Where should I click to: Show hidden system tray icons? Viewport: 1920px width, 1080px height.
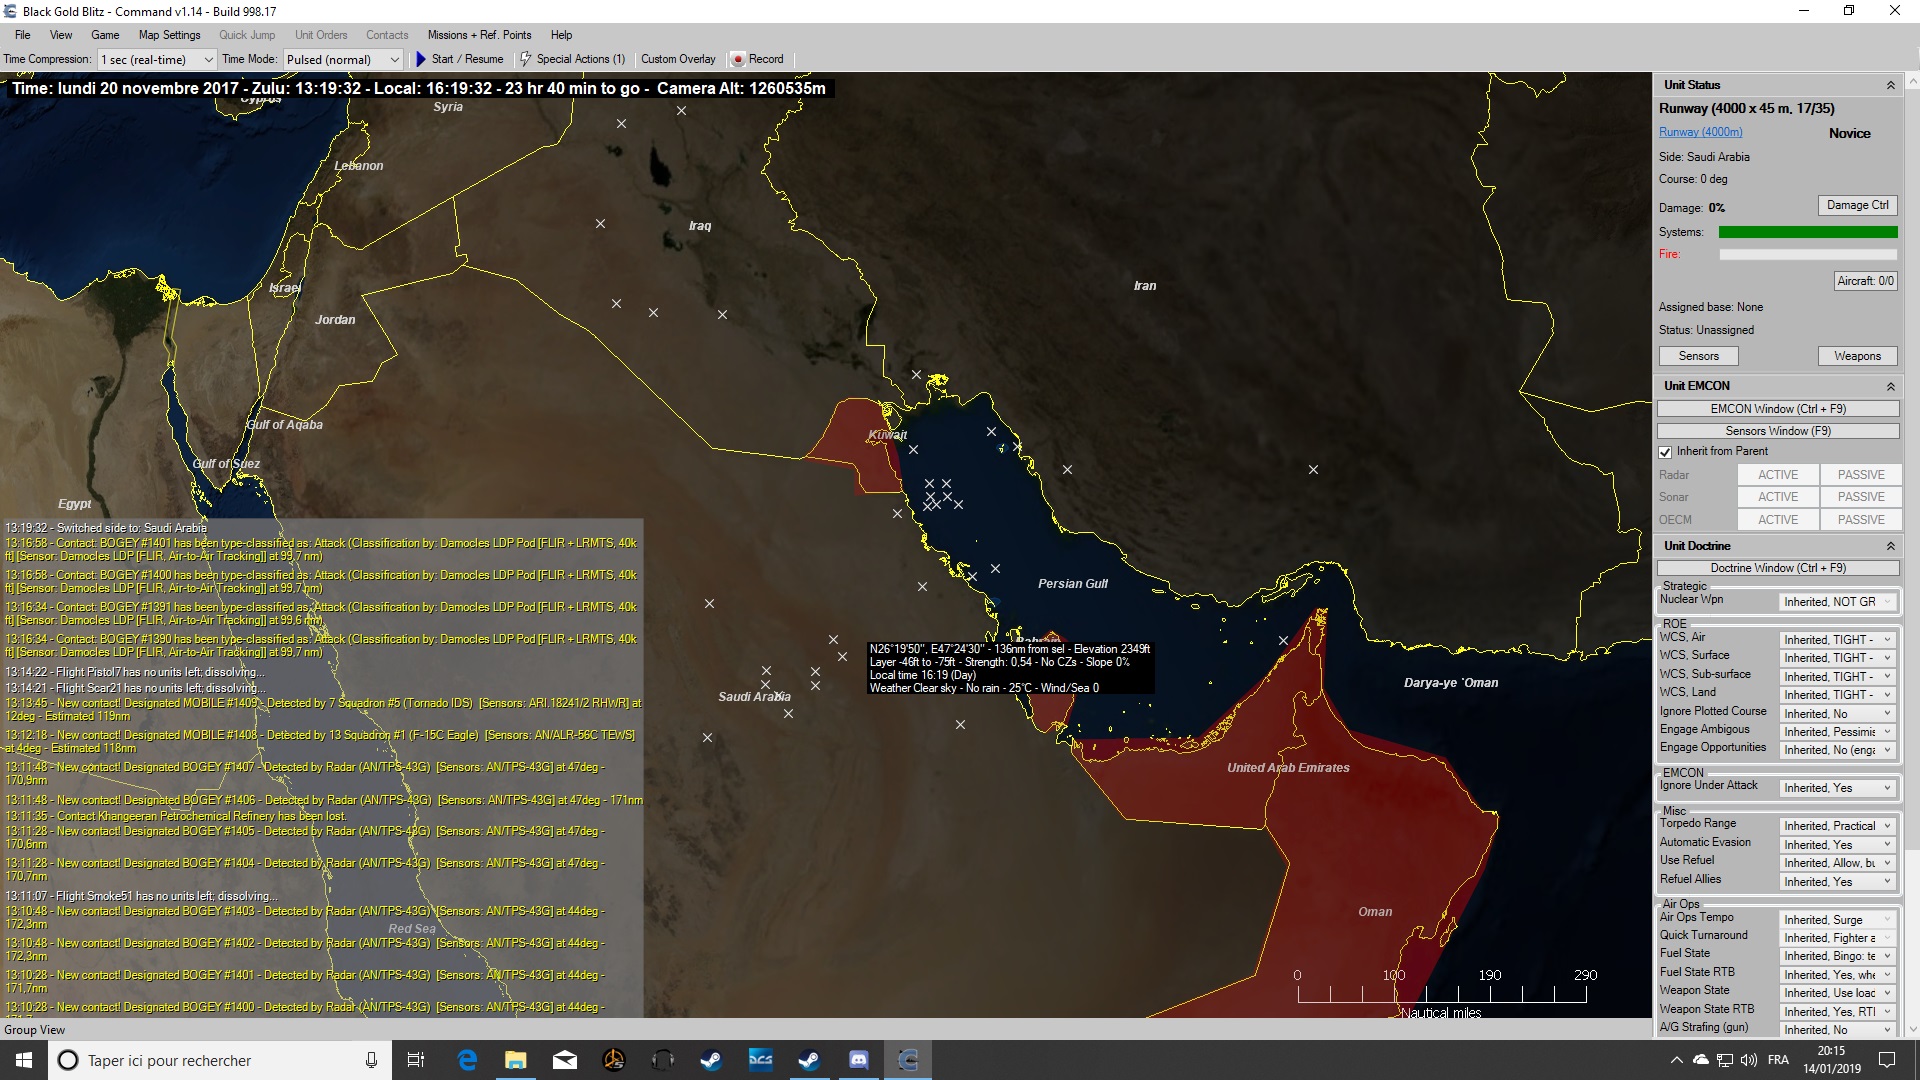click(x=1676, y=1060)
